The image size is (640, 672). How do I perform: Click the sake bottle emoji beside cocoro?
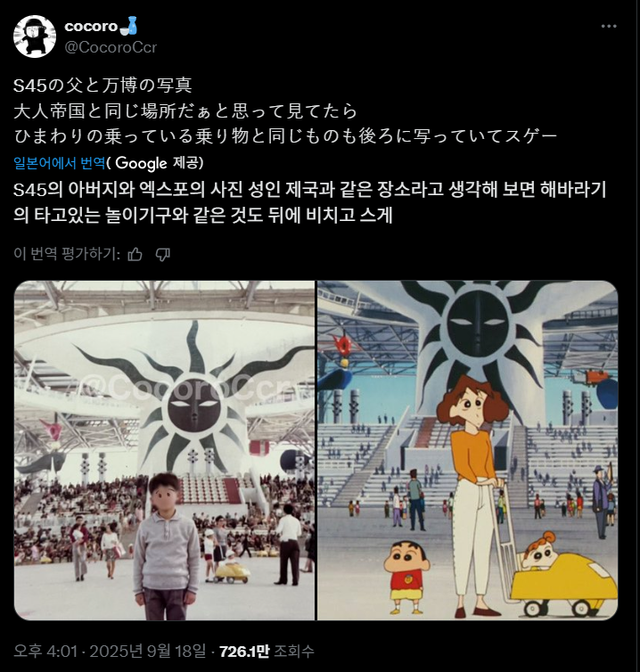coord(129,25)
